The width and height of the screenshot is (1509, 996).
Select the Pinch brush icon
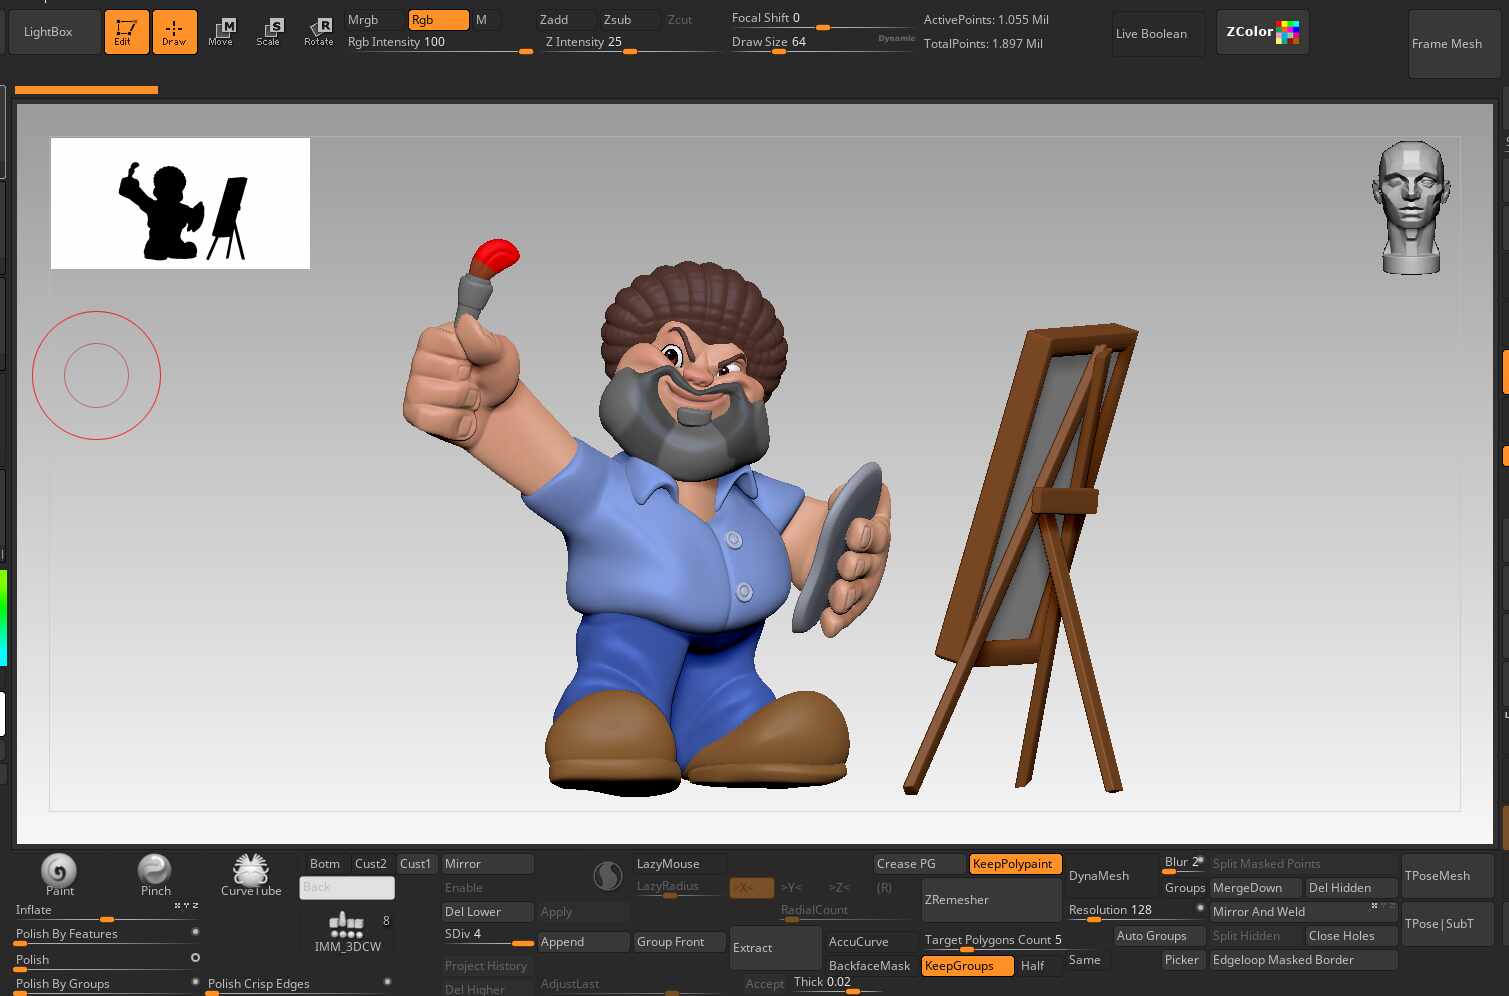pos(155,872)
